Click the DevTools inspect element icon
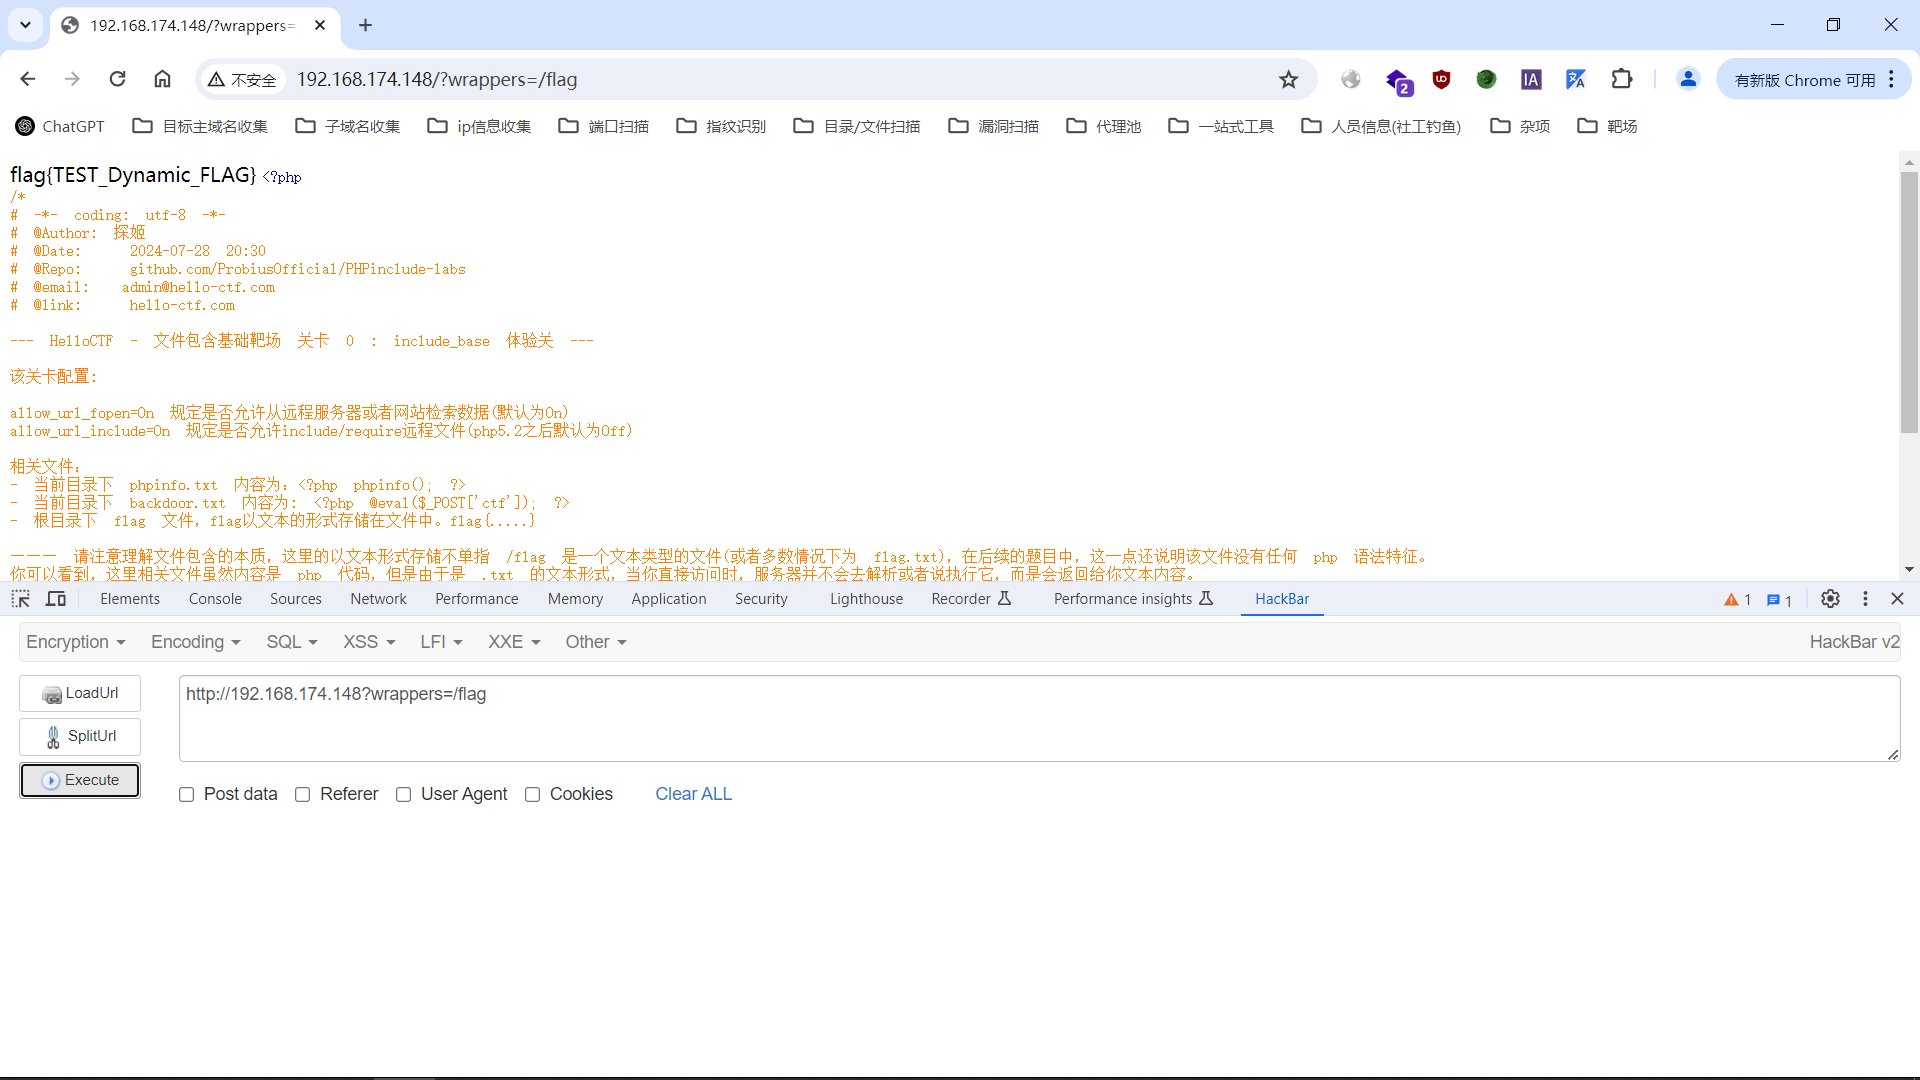The width and height of the screenshot is (1920, 1080). (21, 599)
